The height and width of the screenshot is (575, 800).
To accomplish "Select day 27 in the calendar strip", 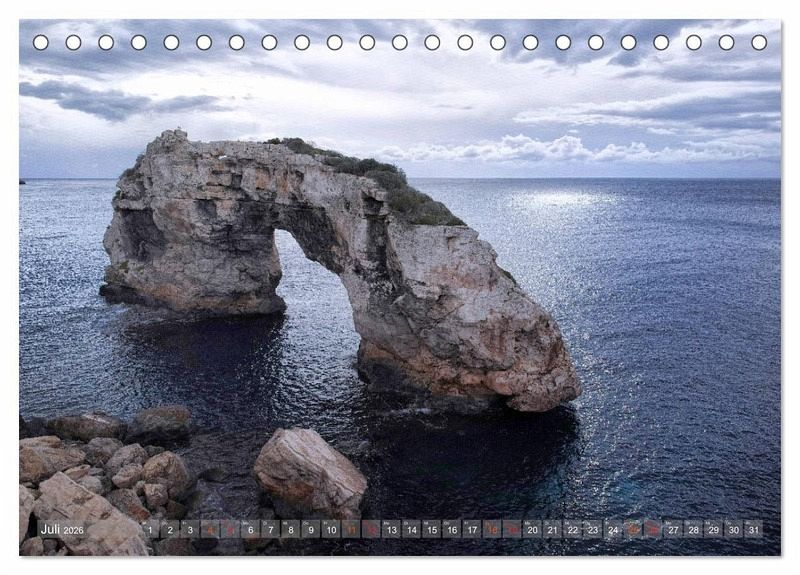I will click(x=673, y=529).
